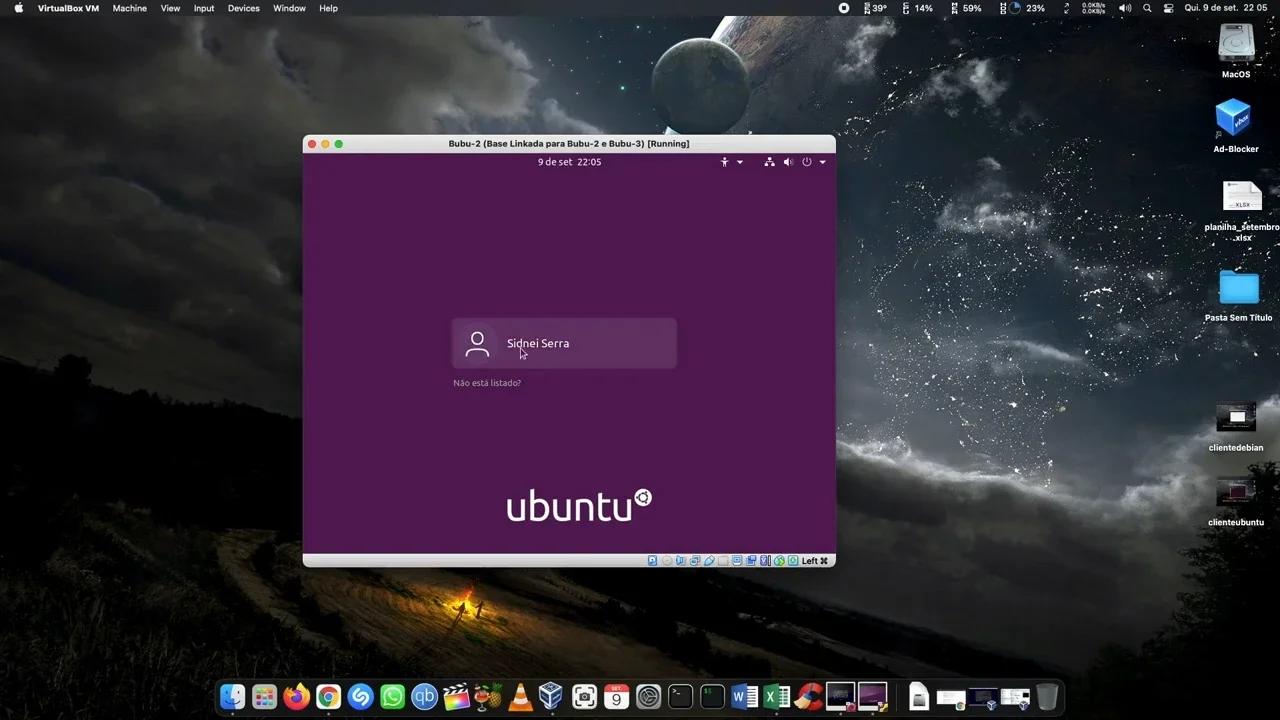Click the menu bar date and time
Screen dimensions: 1280x720
point(1225,8)
